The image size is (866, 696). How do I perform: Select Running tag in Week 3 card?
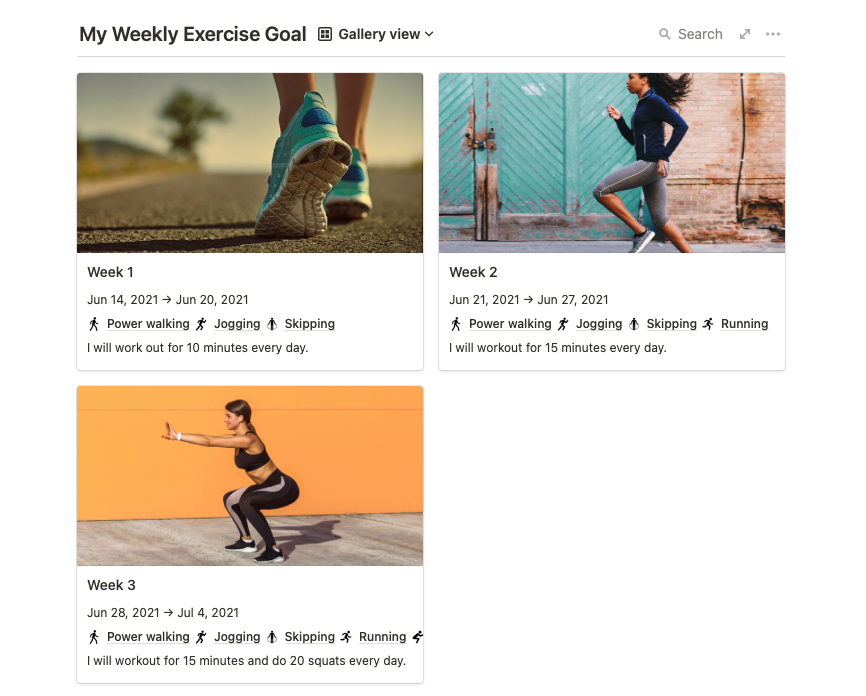click(382, 637)
